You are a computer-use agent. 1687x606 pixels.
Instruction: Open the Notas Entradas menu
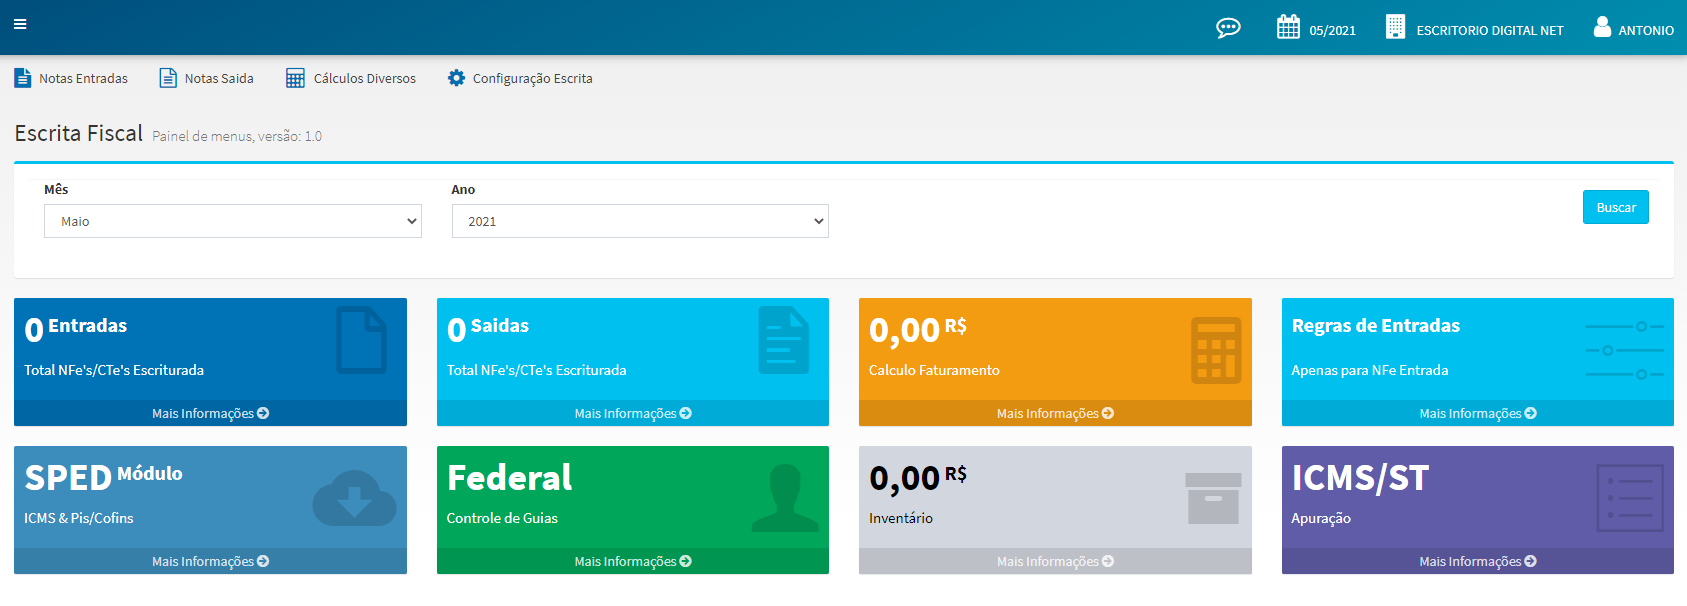71,78
